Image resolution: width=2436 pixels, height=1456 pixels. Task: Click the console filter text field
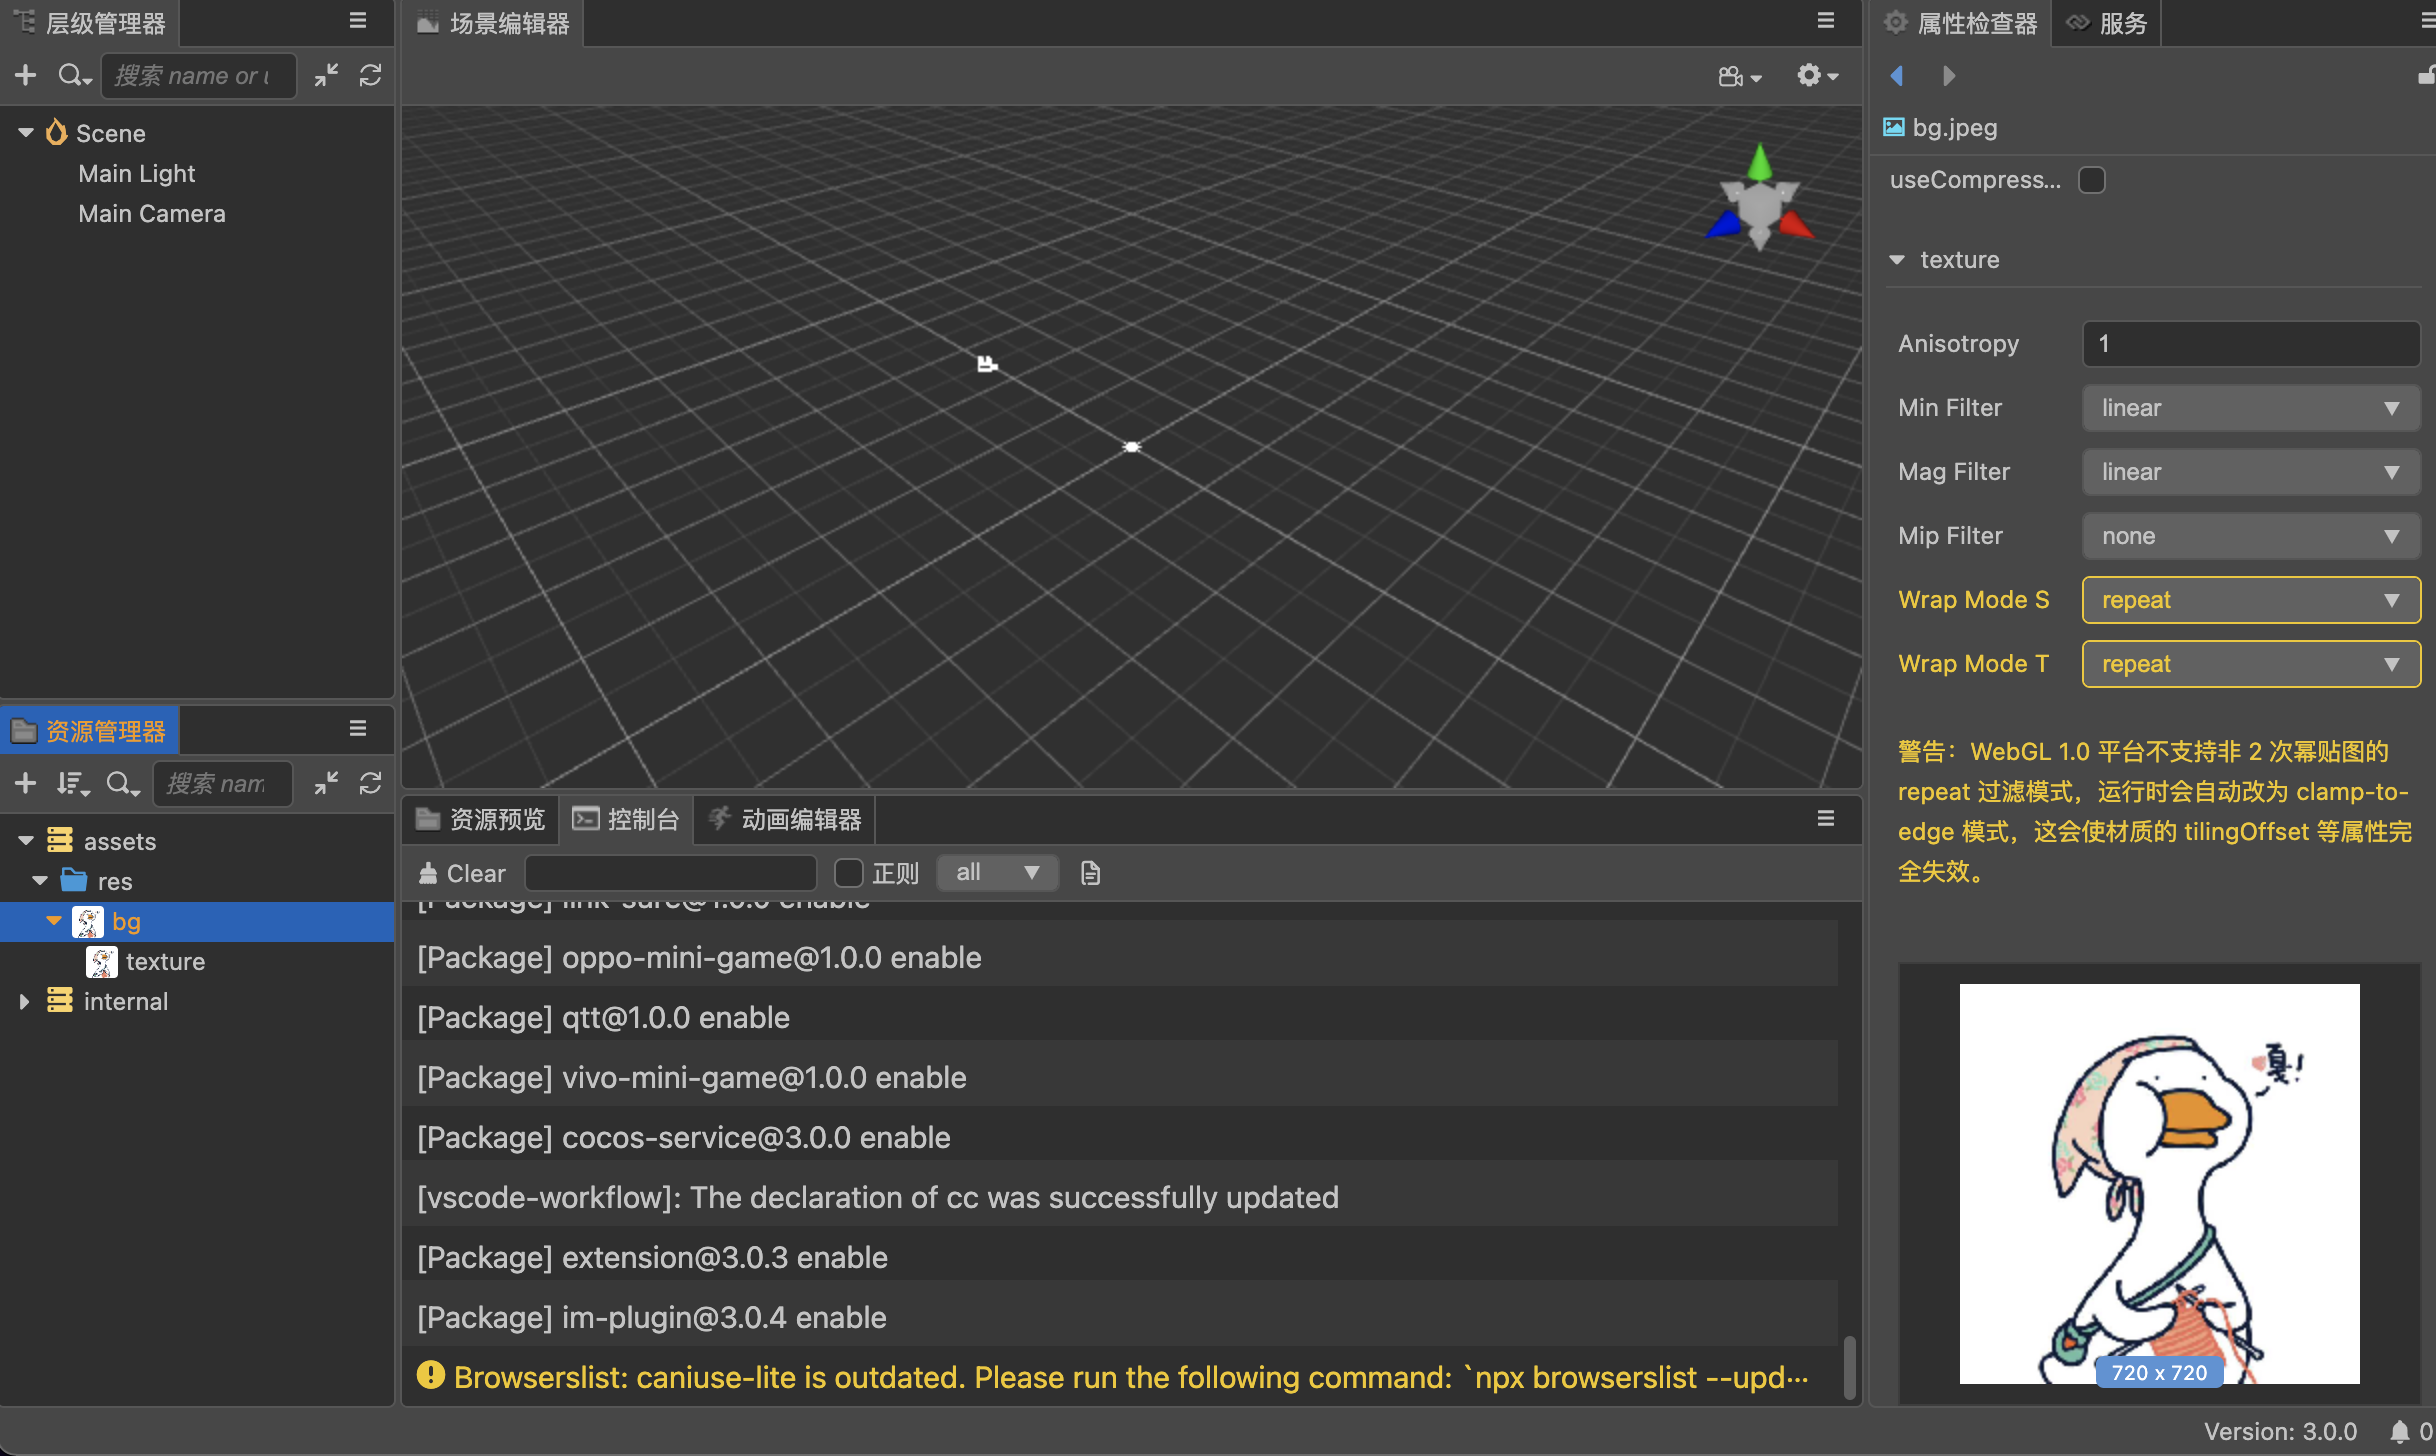(670, 873)
